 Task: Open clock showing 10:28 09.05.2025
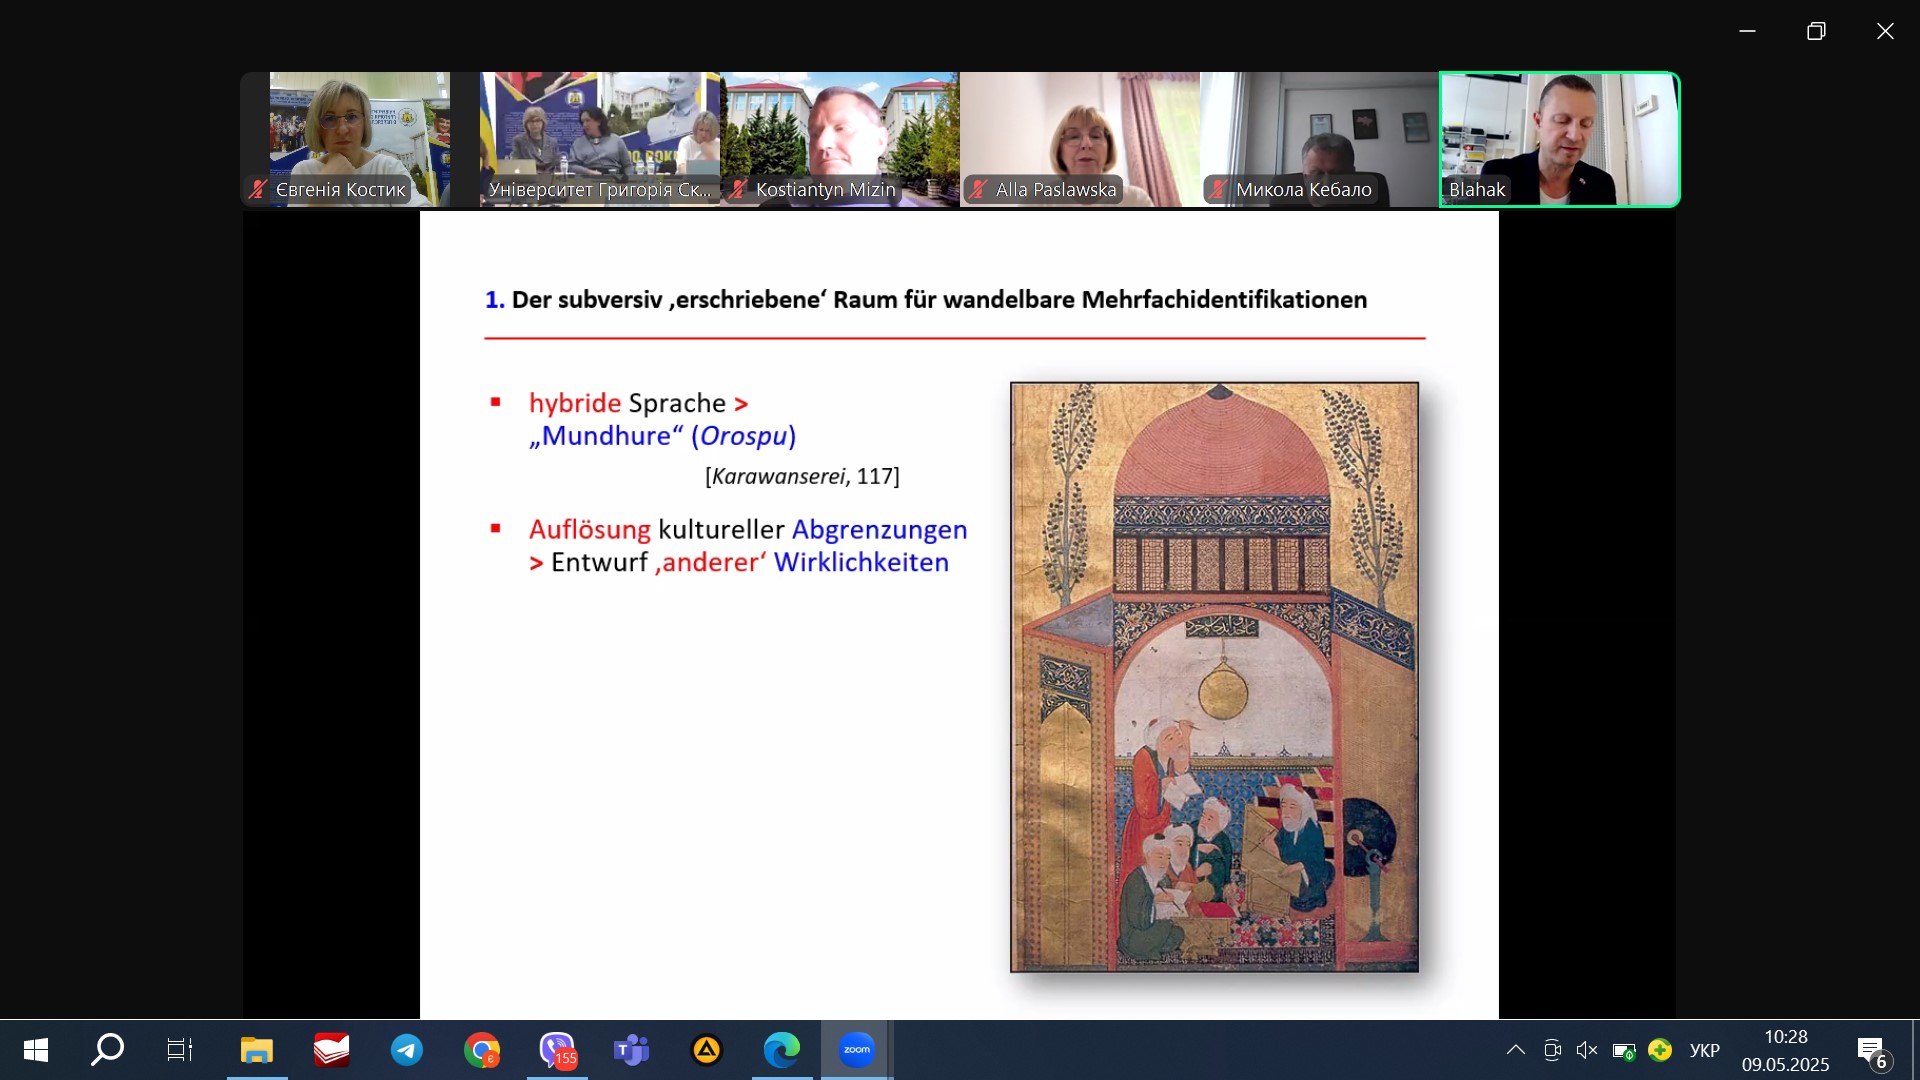[1786, 1050]
